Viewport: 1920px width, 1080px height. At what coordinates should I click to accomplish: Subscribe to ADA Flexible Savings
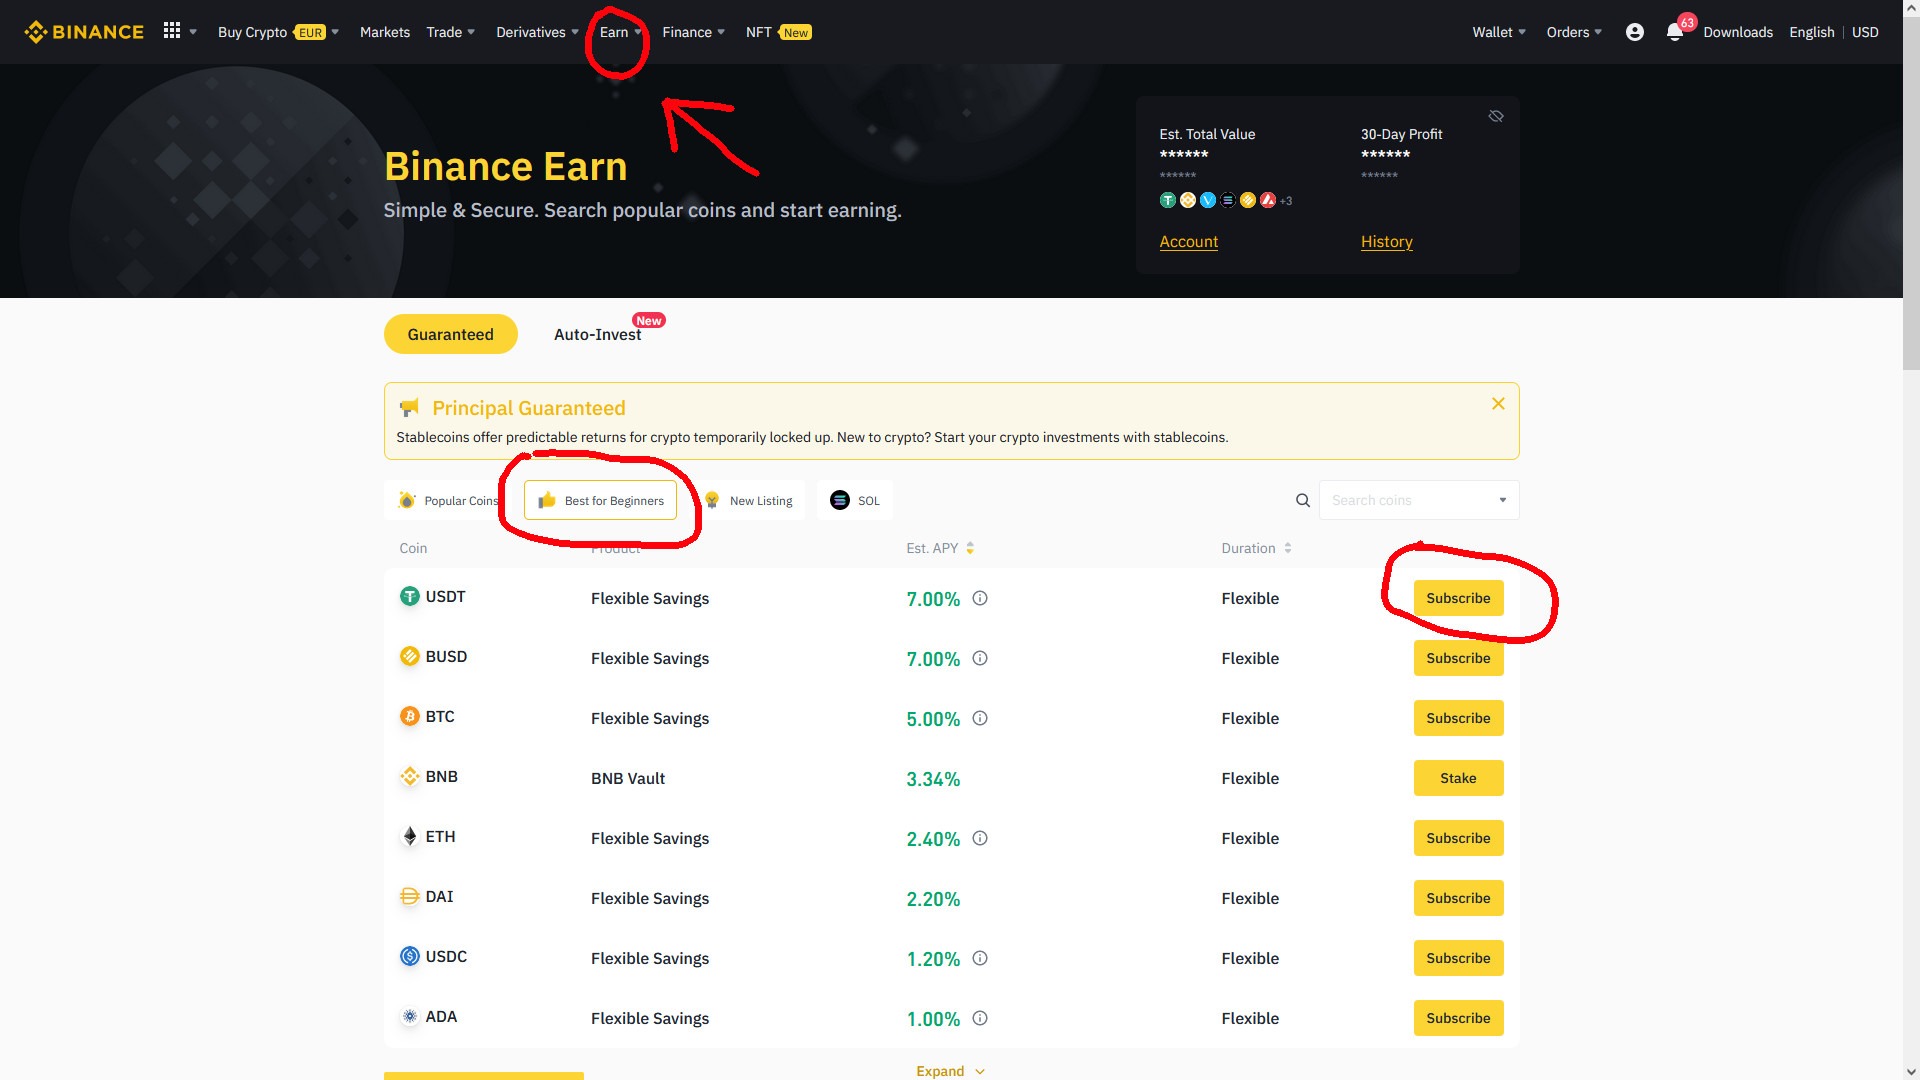click(1458, 1018)
